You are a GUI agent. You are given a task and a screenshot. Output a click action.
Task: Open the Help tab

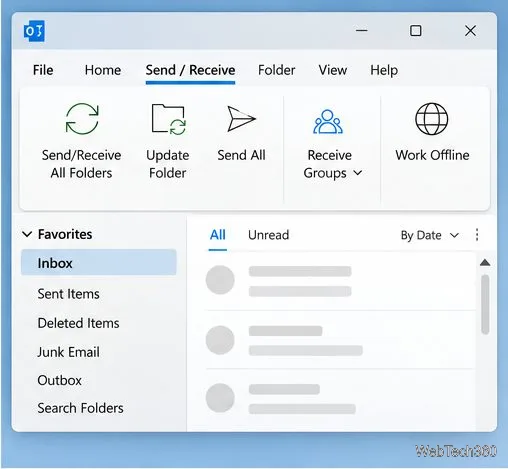(384, 70)
